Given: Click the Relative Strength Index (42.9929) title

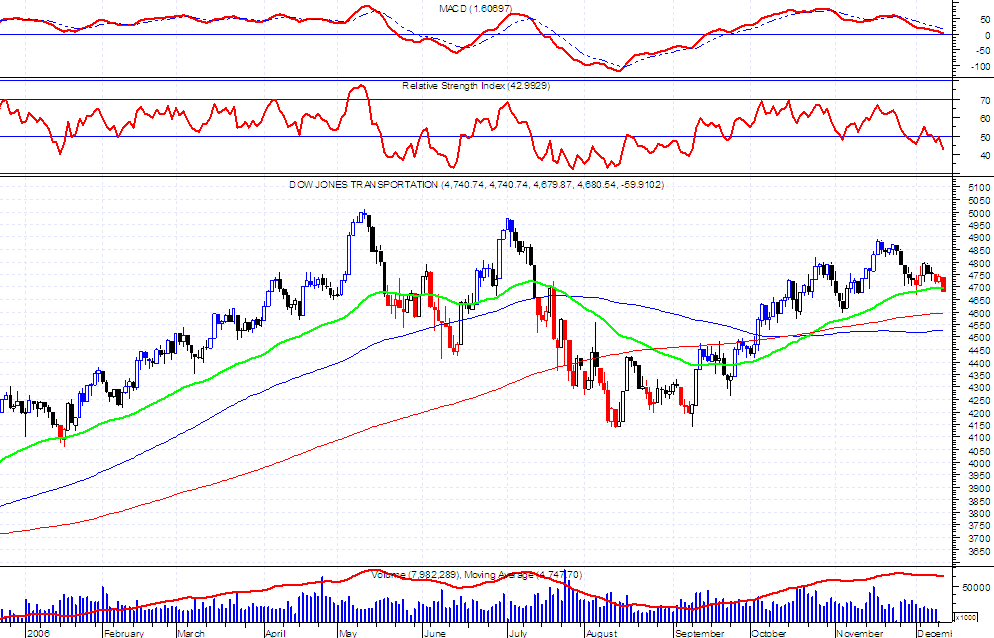Looking at the screenshot, I should (x=476, y=86).
